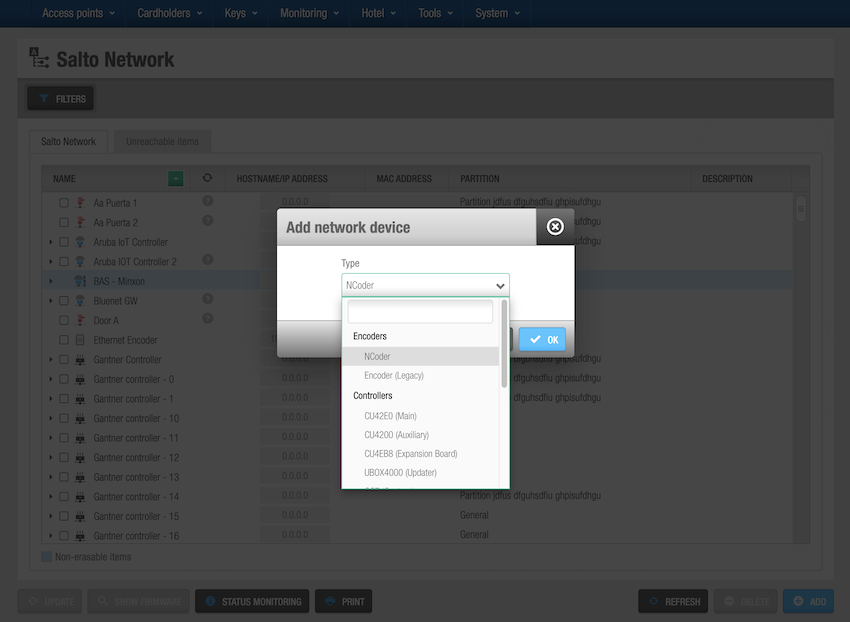The height and width of the screenshot is (622, 850).
Task: Open the Cardholders menu
Action: click(170, 13)
